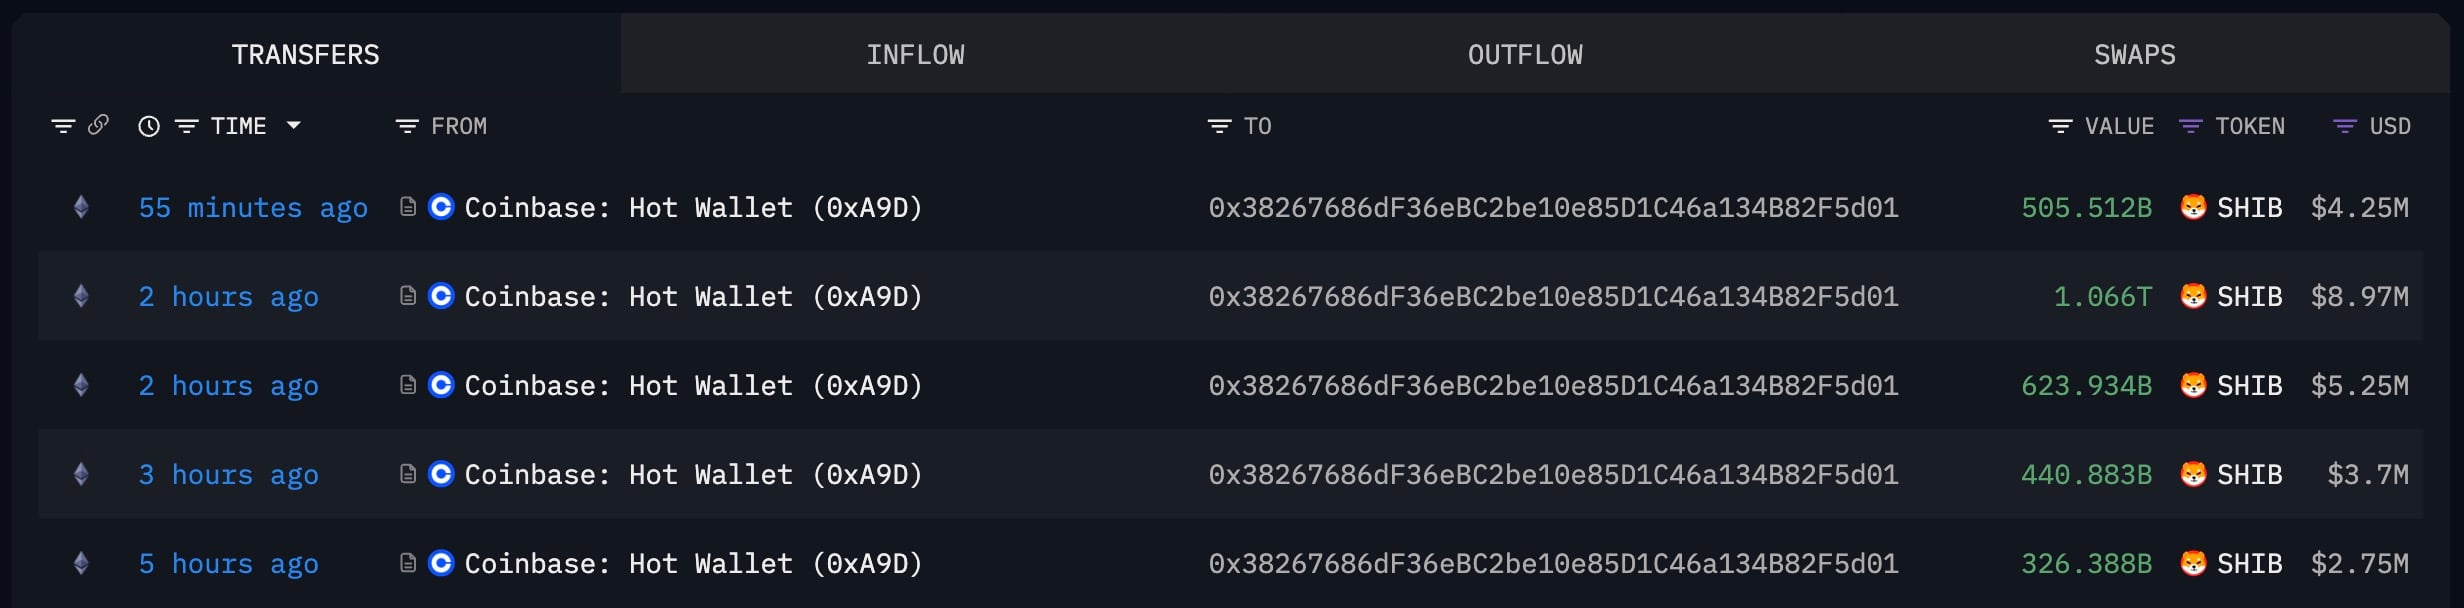This screenshot has height=608, width=2464.
Task: Click the clock icon beside TIME
Action: 149,126
